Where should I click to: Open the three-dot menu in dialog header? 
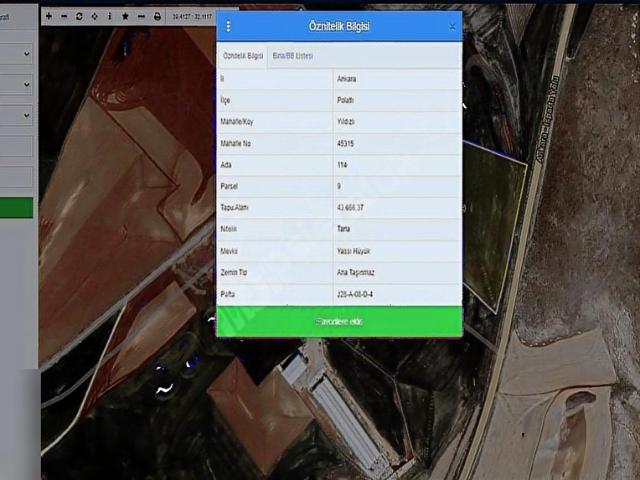tap(228, 27)
